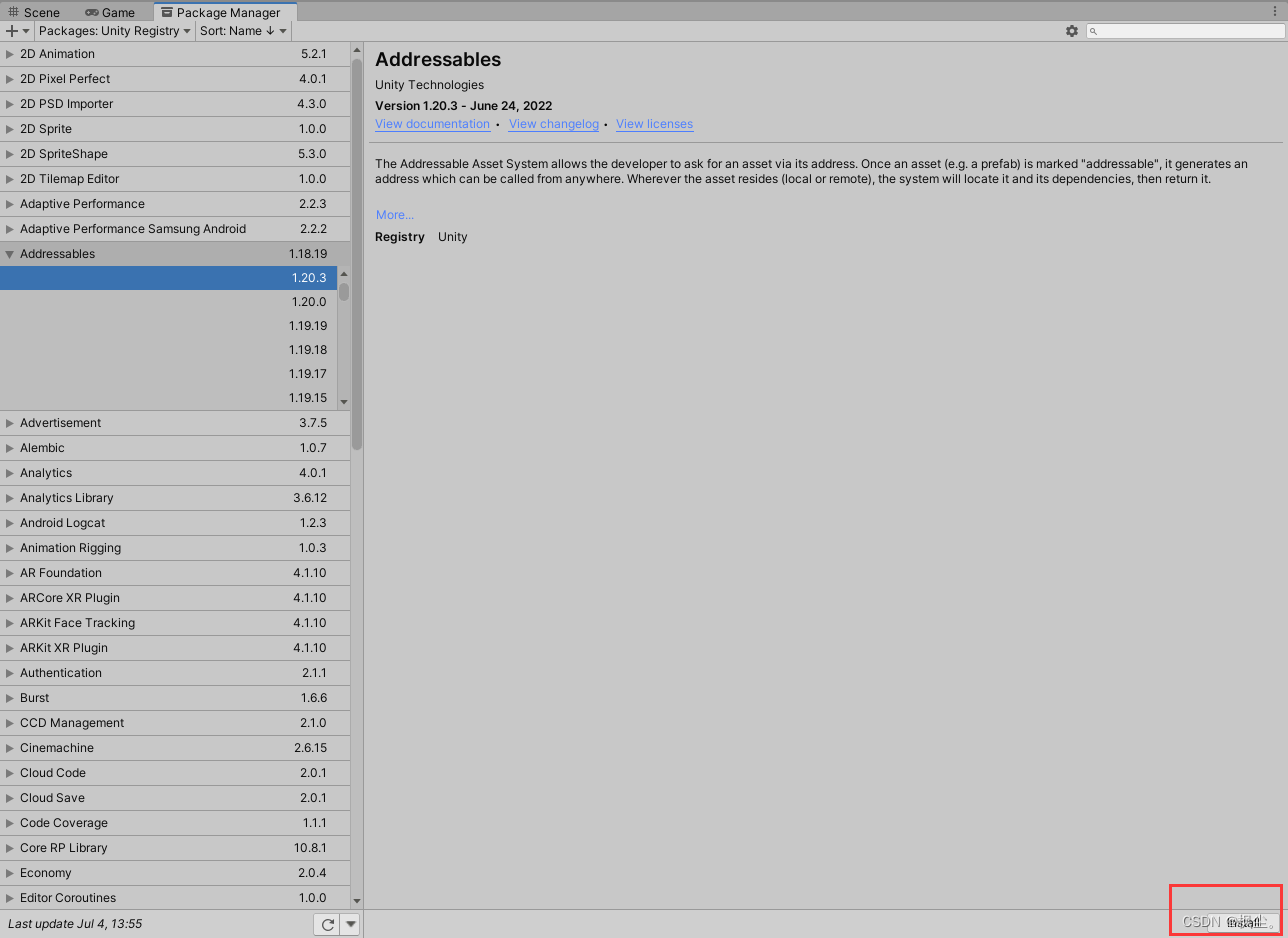1288x938 pixels.
Task: Expand the Cinemachine package entry
Action: (10, 748)
